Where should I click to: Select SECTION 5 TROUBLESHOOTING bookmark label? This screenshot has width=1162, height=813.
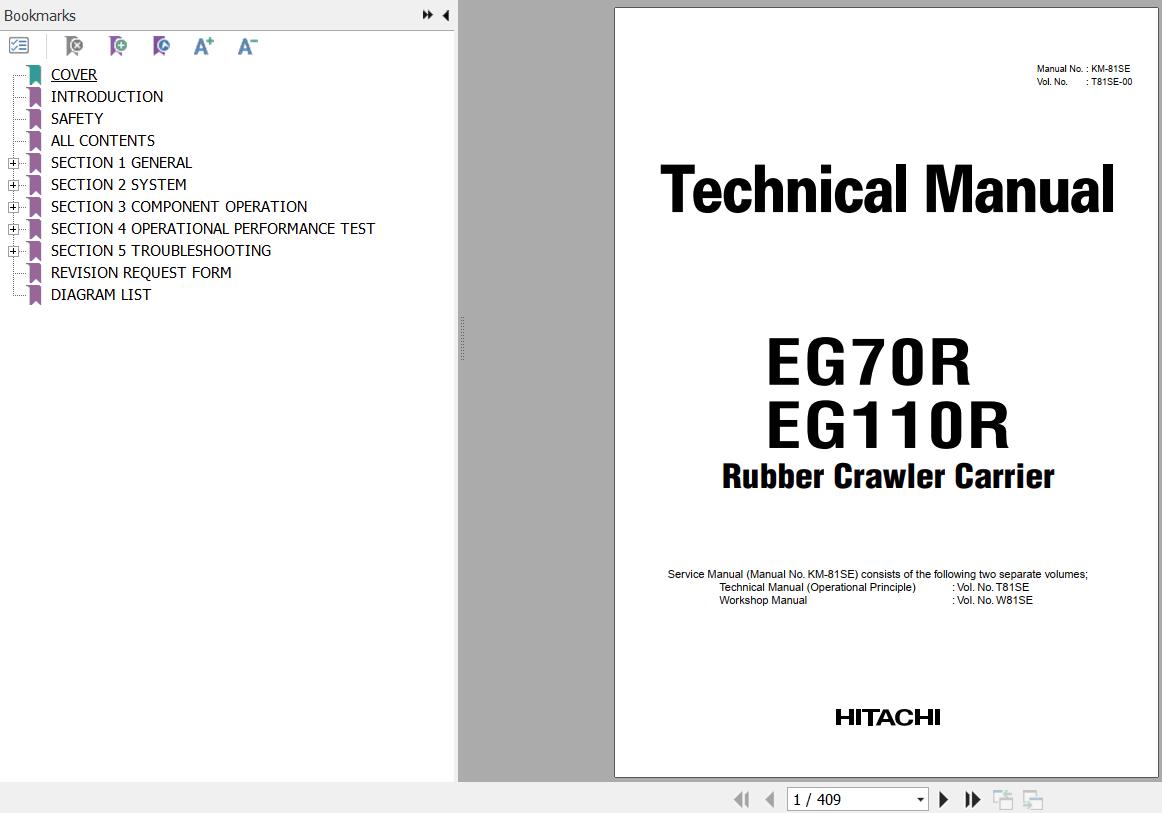(161, 250)
